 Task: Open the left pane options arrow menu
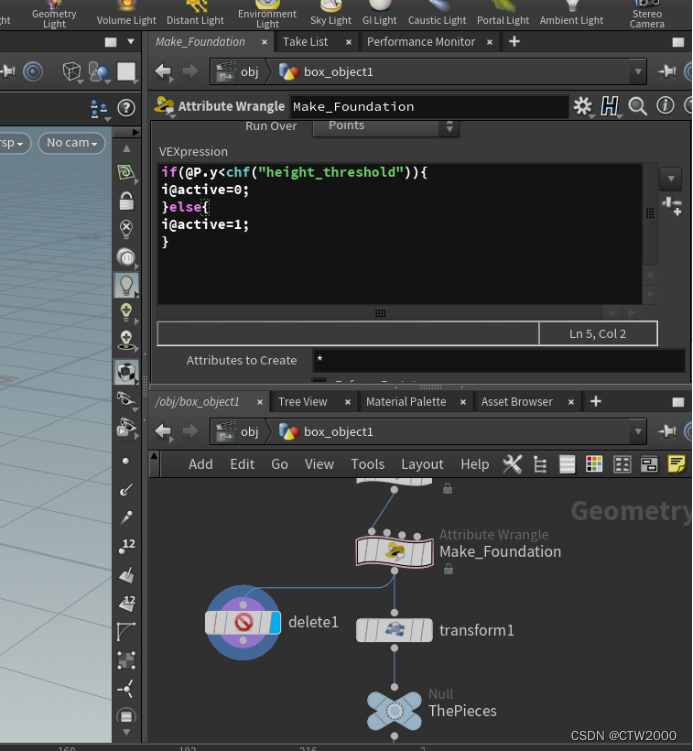coord(131,42)
